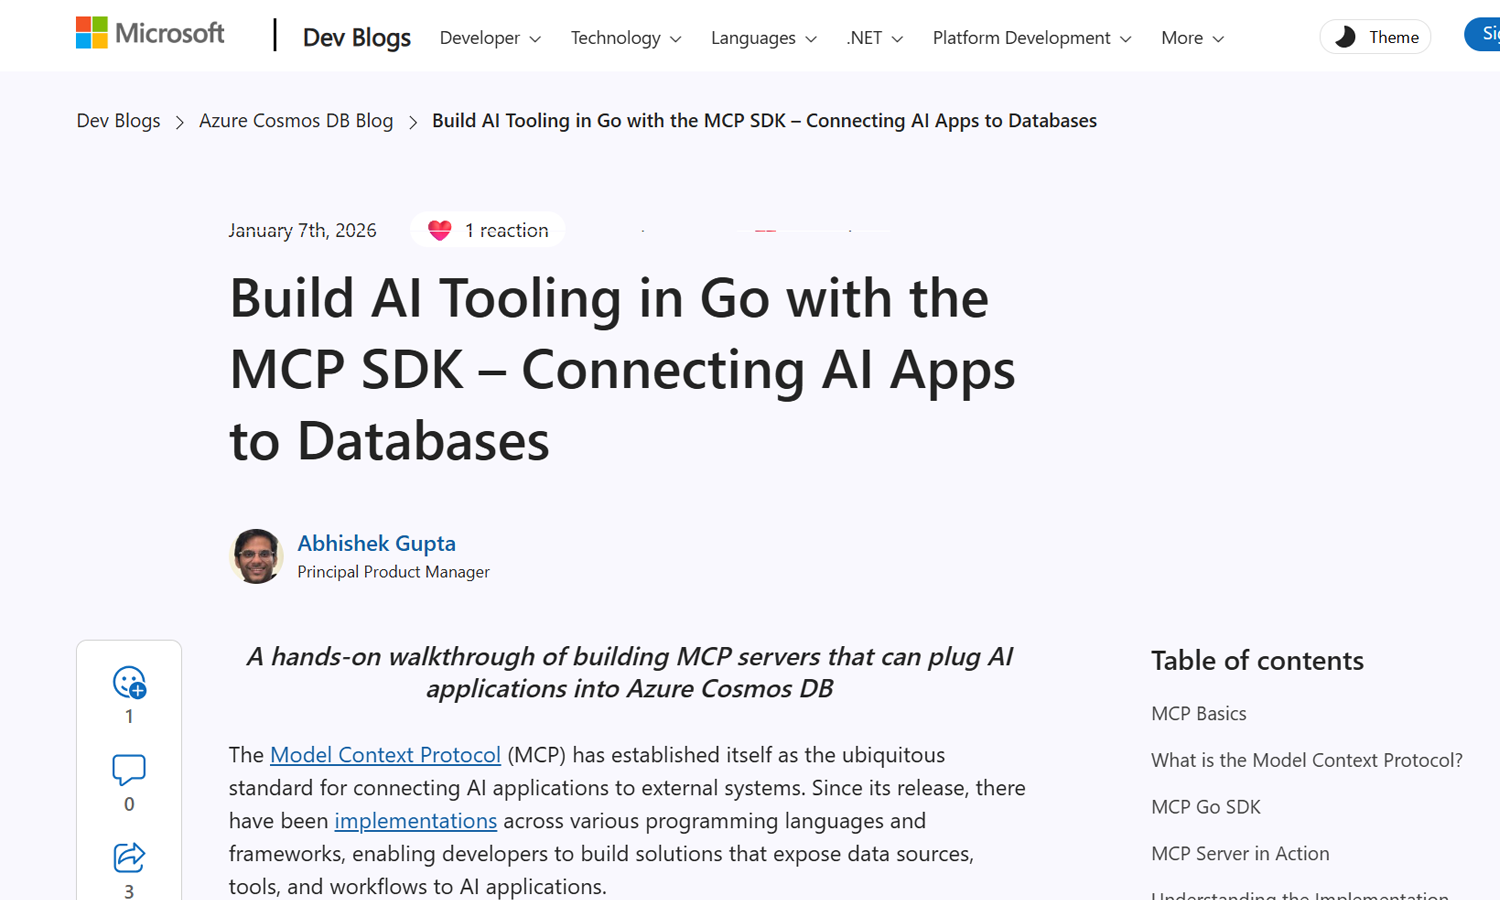Jump to MCP Go SDK section
This screenshot has width=1500, height=900.
[x=1205, y=807]
